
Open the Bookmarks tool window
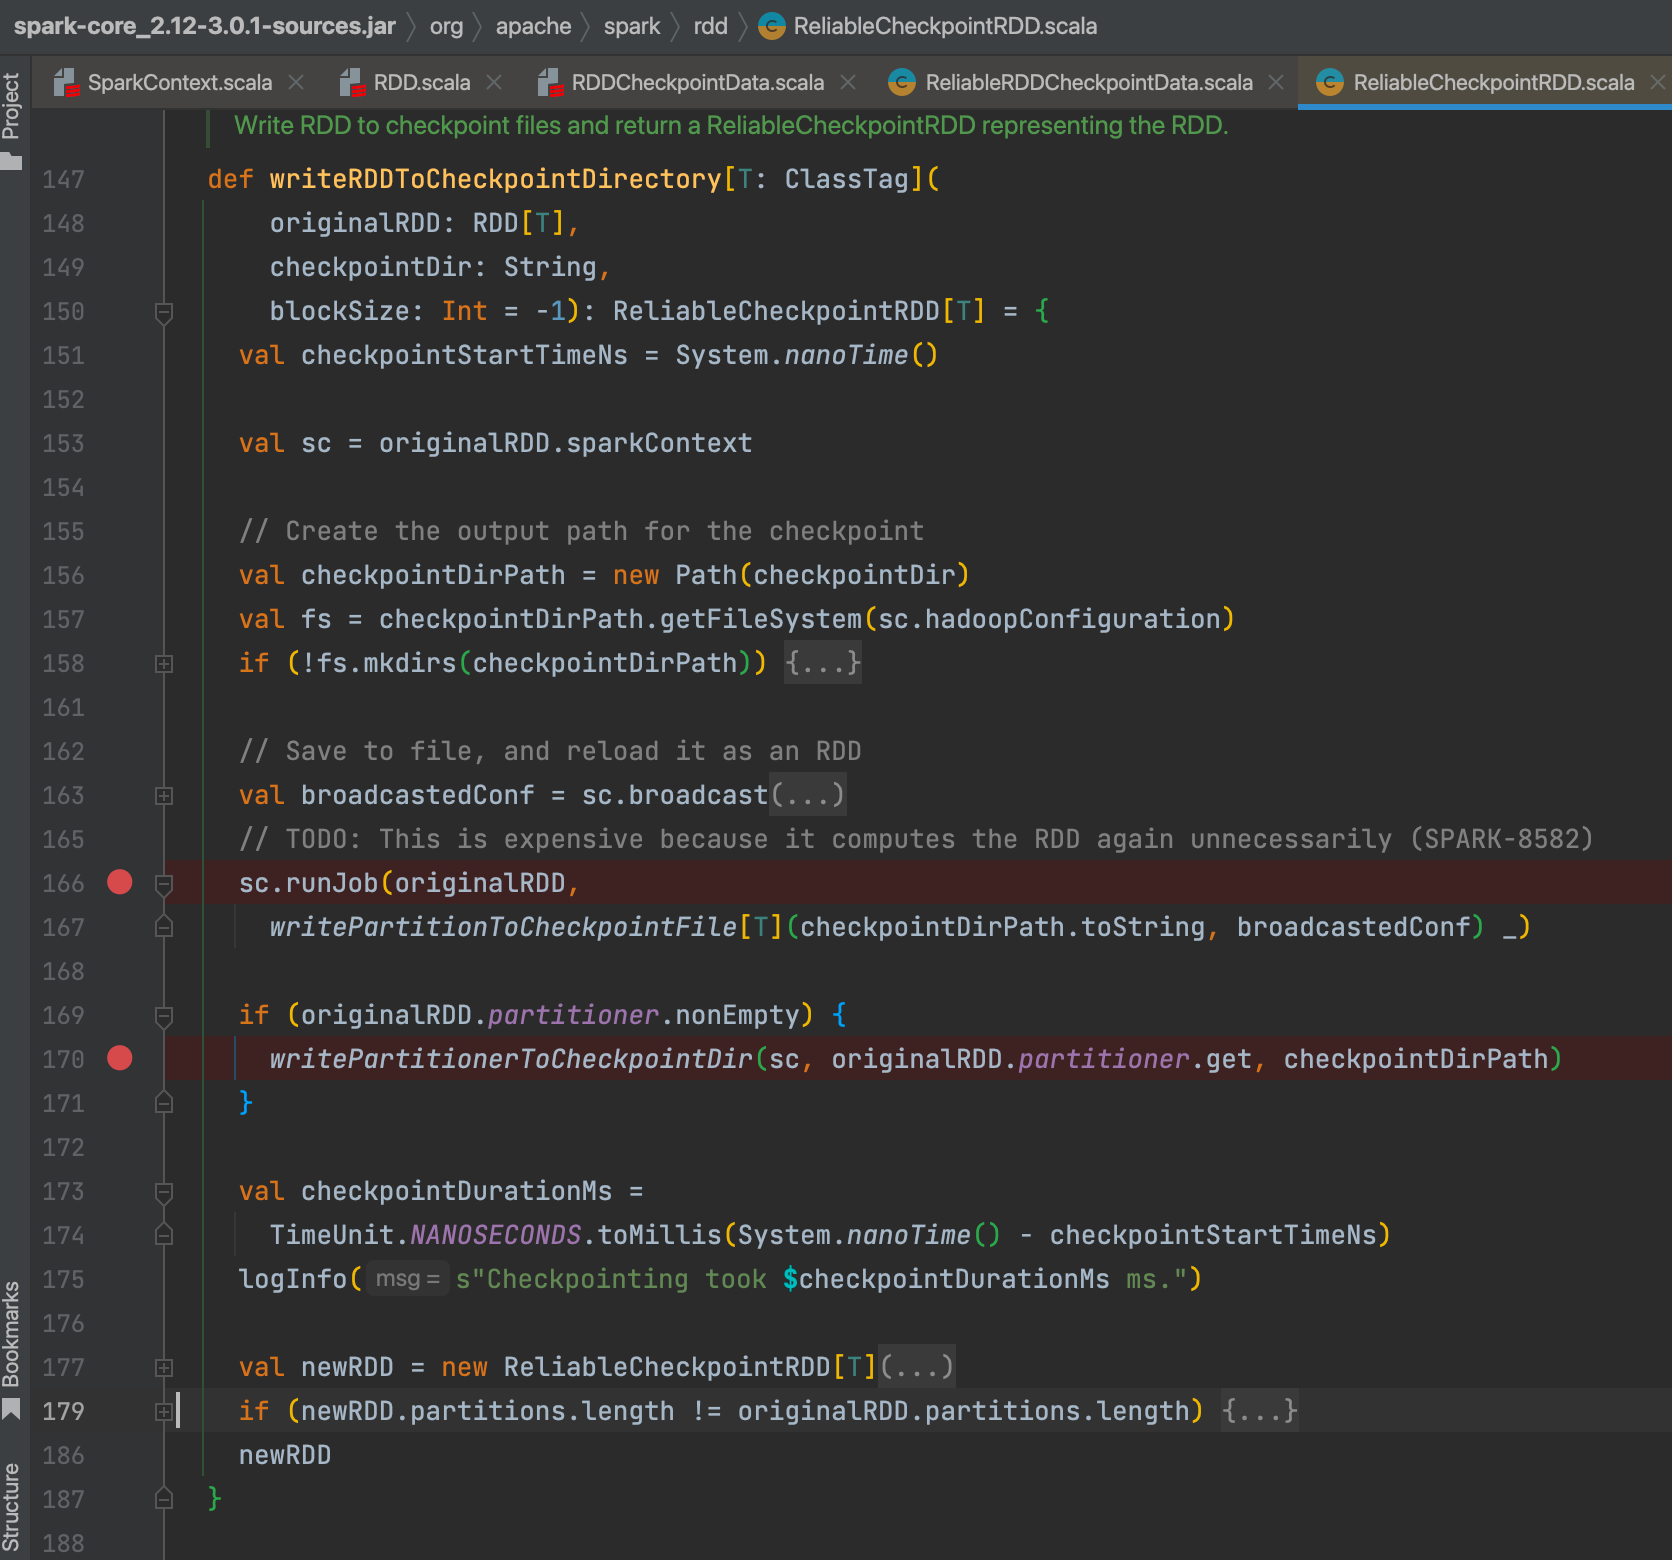point(11,1334)
